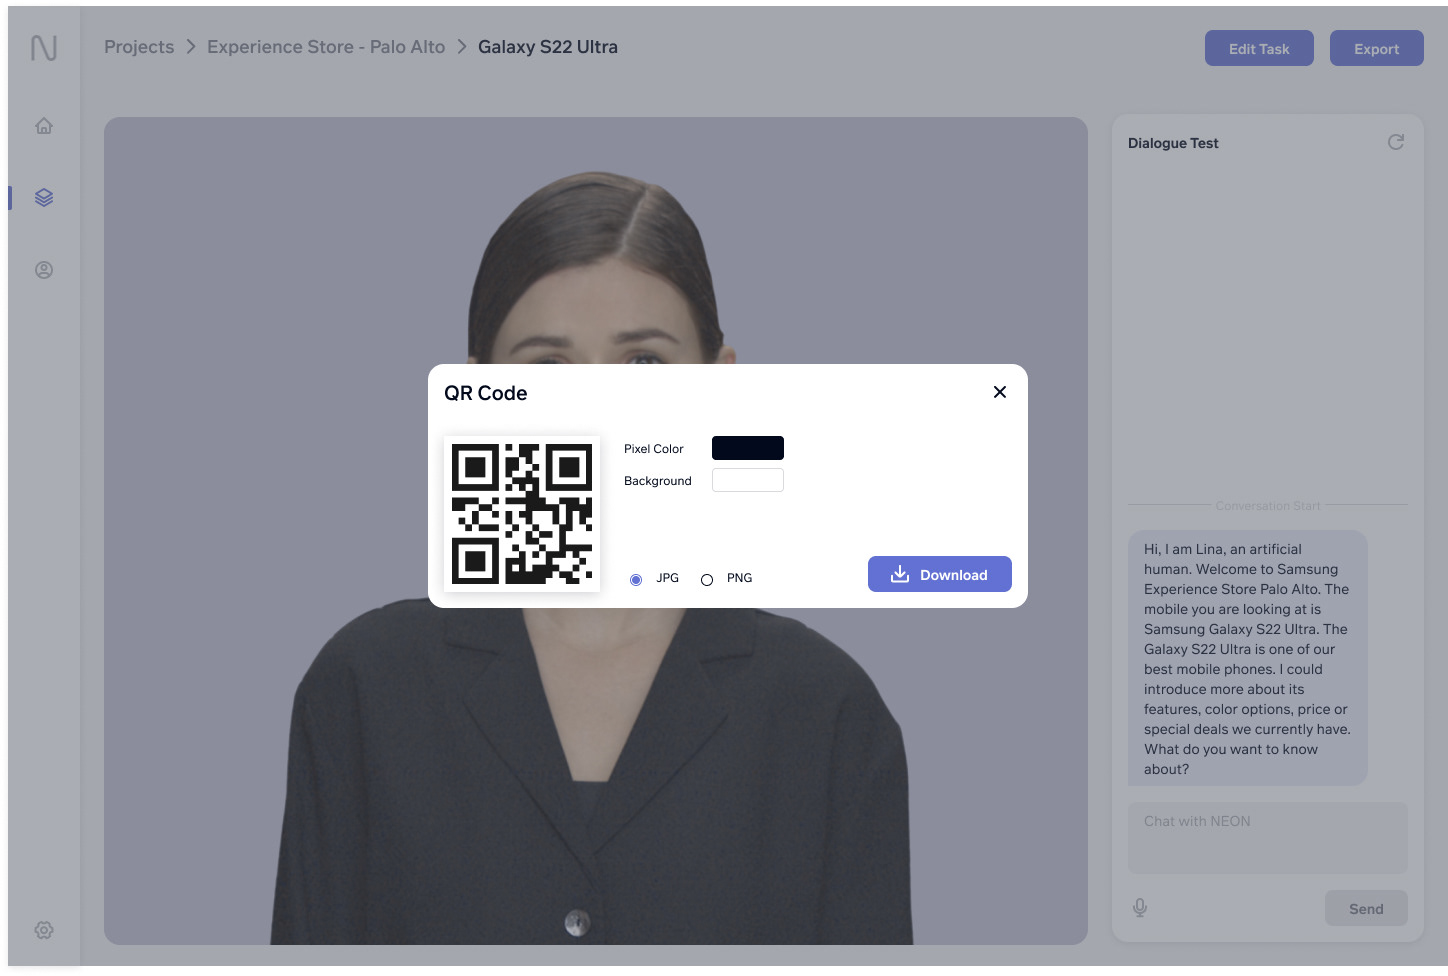Image resolution: width=1448 pixels, height=976 pixels.
Task: Click the Pixel Color label
Action: click(654, 449)
